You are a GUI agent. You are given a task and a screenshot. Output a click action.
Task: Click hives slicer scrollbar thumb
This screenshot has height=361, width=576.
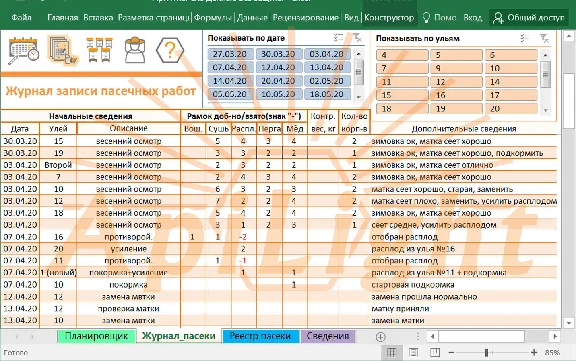click(x=546, y=75)
